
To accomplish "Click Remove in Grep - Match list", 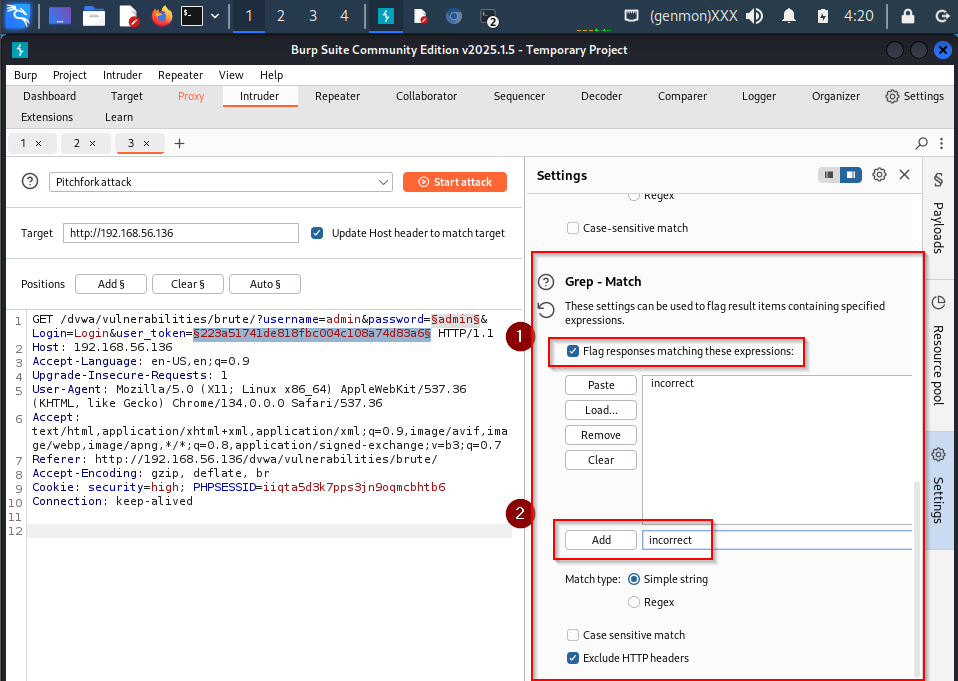I will tap(601, 435).
